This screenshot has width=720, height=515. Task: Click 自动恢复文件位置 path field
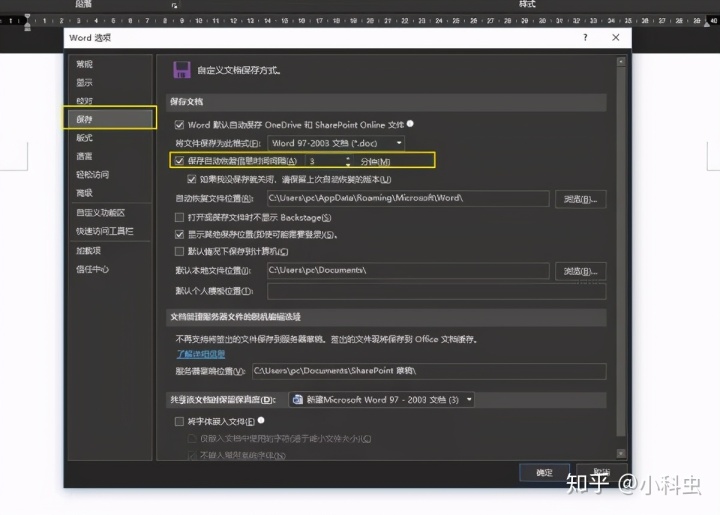(x=408, y=198)
